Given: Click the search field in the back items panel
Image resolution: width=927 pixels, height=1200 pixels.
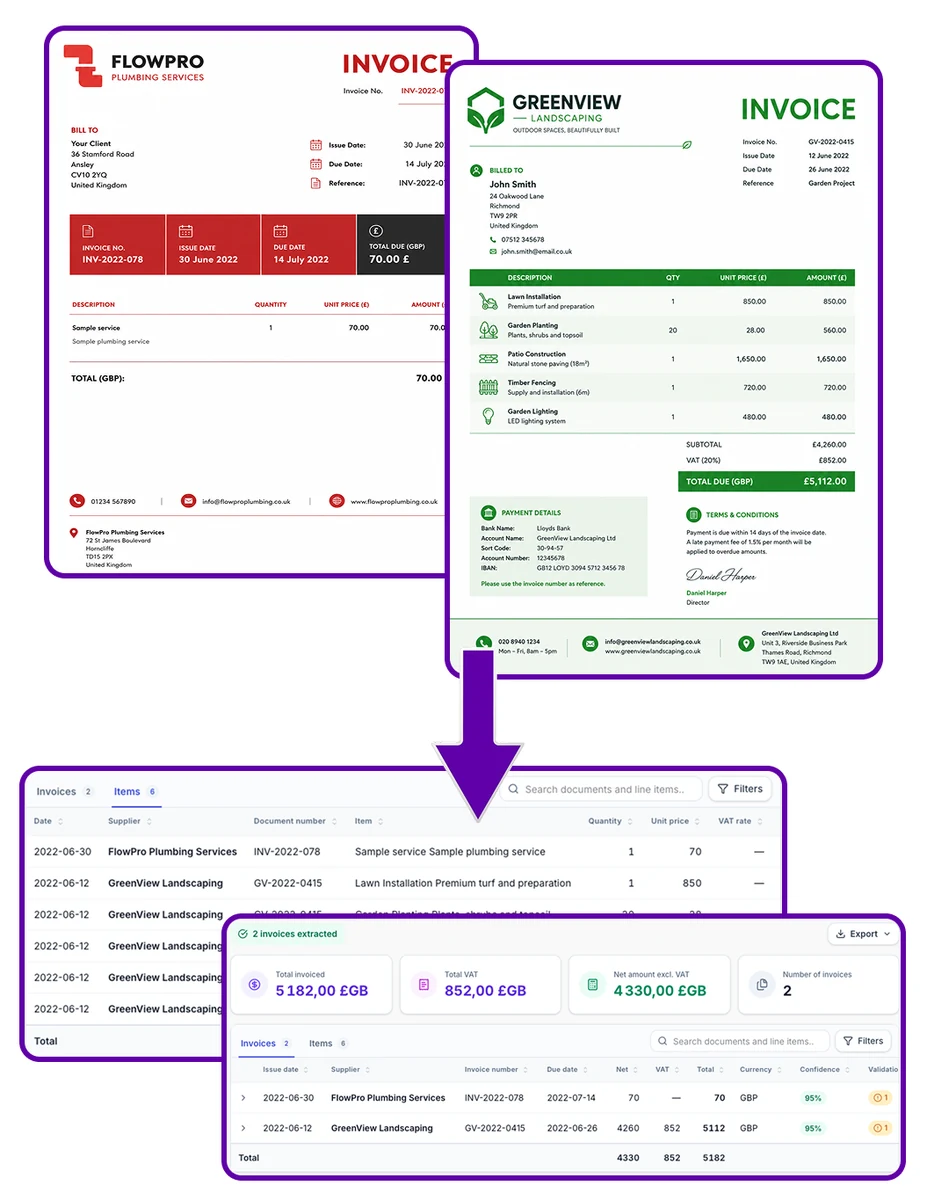Looking at the screenshot, I should pyautogui.click(x=600, y=789).
